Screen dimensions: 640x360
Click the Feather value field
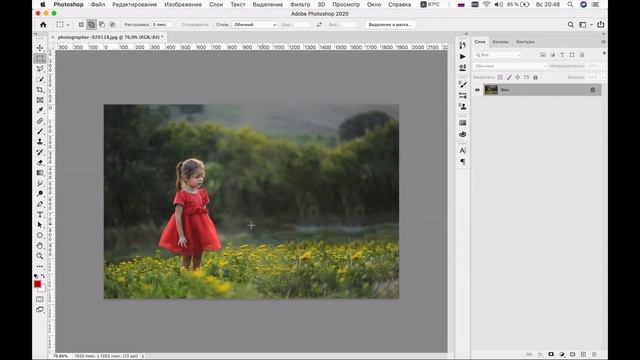162,24
